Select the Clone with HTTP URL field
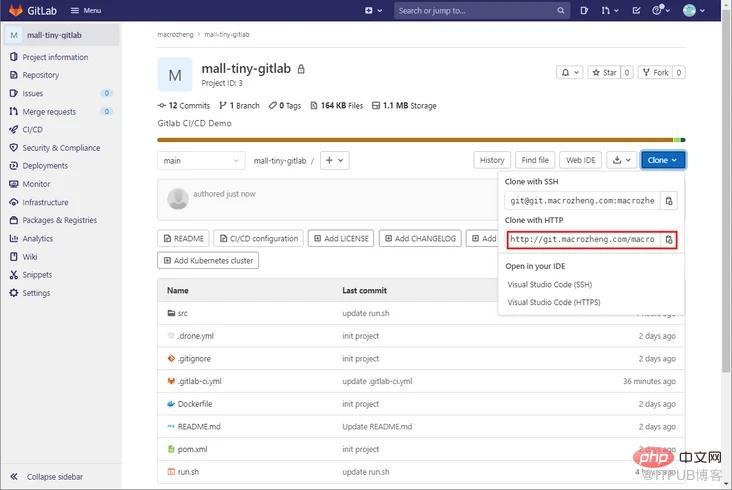732x490 pixels. pyautogui.click(x=584, y=239)
